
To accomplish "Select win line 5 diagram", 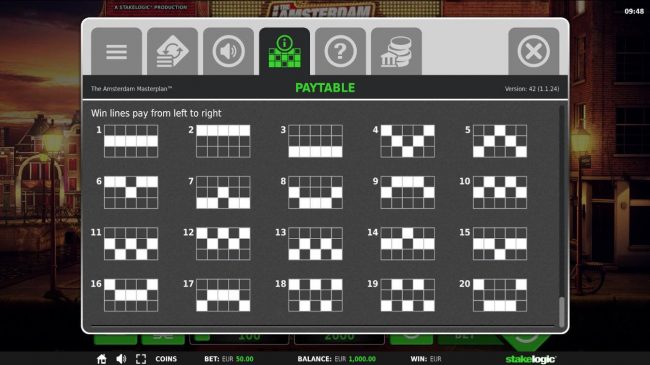I will (x=500, y=141).
